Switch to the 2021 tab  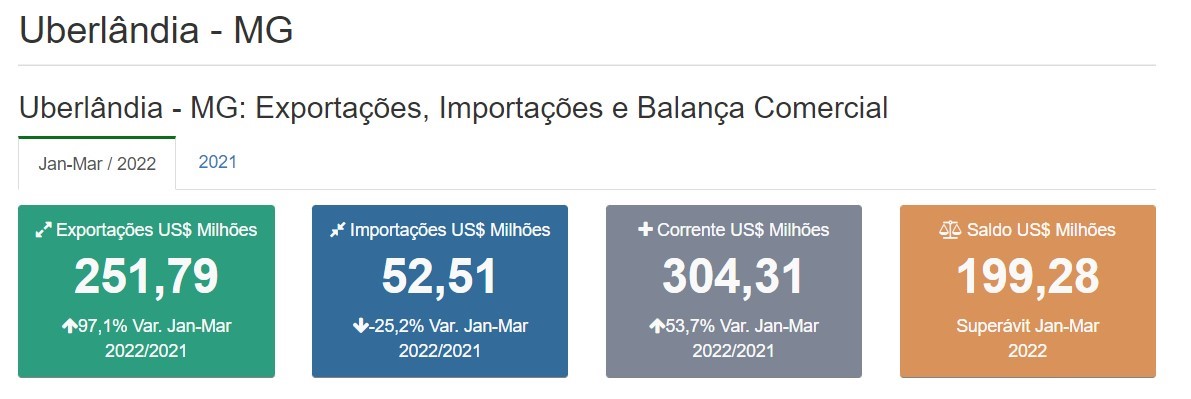tap(217, 162)
